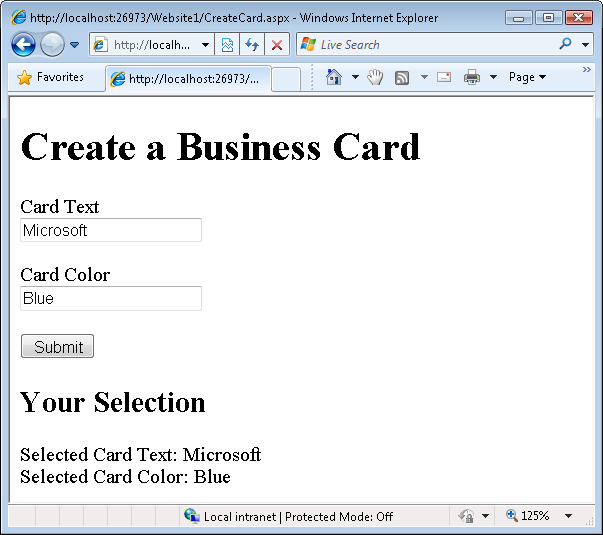
Task: Click the Refresh page icon
Action: pyautogui.click(x=251, y=45)
